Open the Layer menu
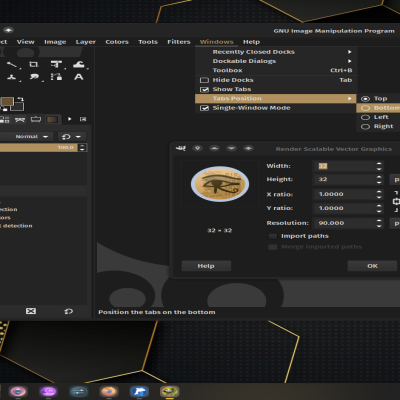The height and width of the screenshot is (400, 400). (85, 42)
